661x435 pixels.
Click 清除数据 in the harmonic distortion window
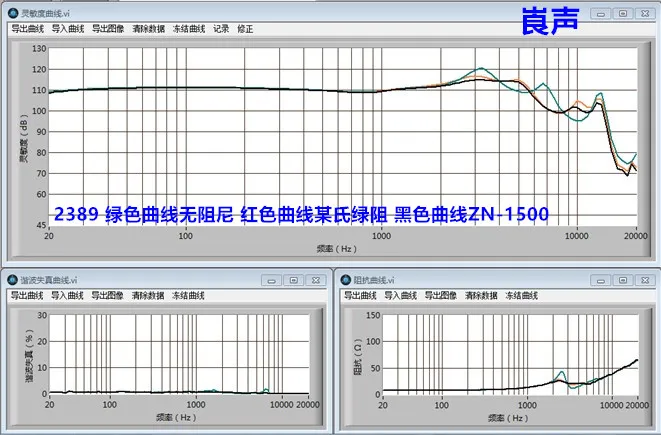tap(148, 295)
